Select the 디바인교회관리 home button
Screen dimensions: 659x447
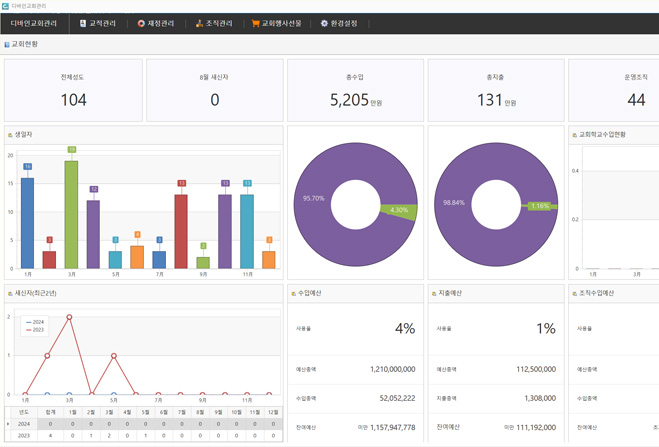click(x=35, y=23)
